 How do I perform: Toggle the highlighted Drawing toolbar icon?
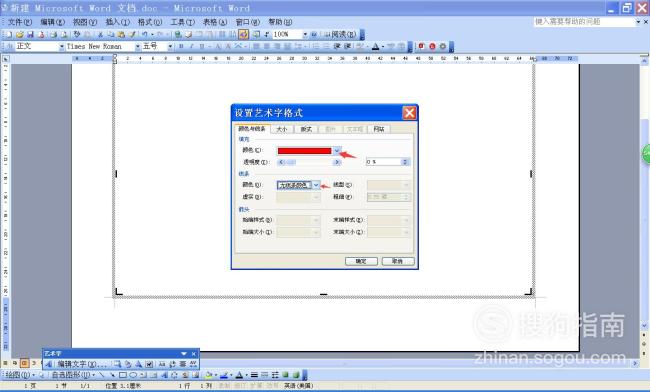243,34
